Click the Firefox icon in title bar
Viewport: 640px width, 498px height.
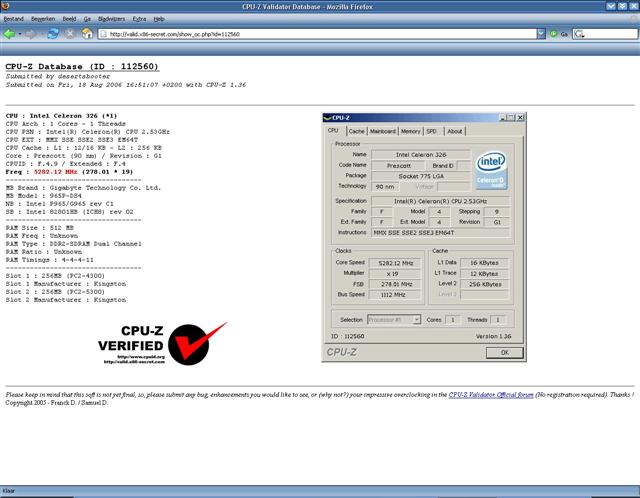tap(5, 6)
